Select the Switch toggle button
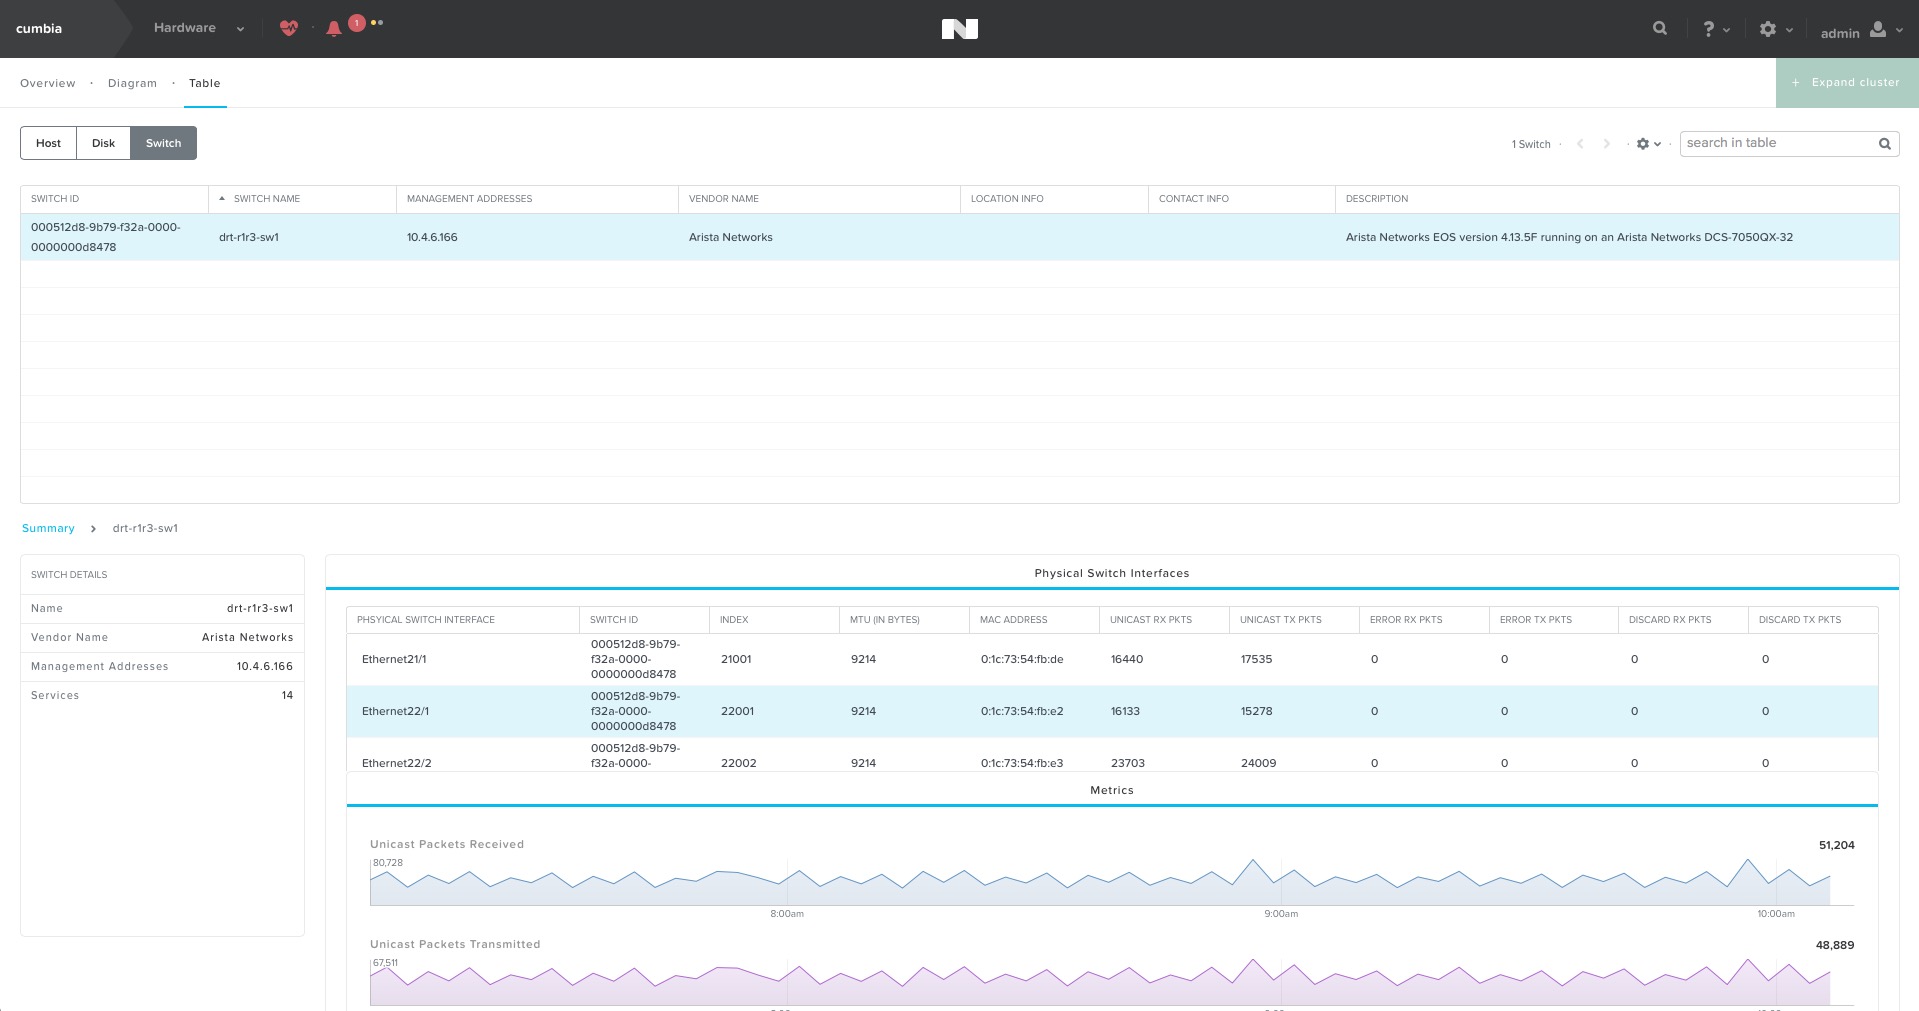This screenshot has width=1919, height=1011. click(x=164, y=143)
